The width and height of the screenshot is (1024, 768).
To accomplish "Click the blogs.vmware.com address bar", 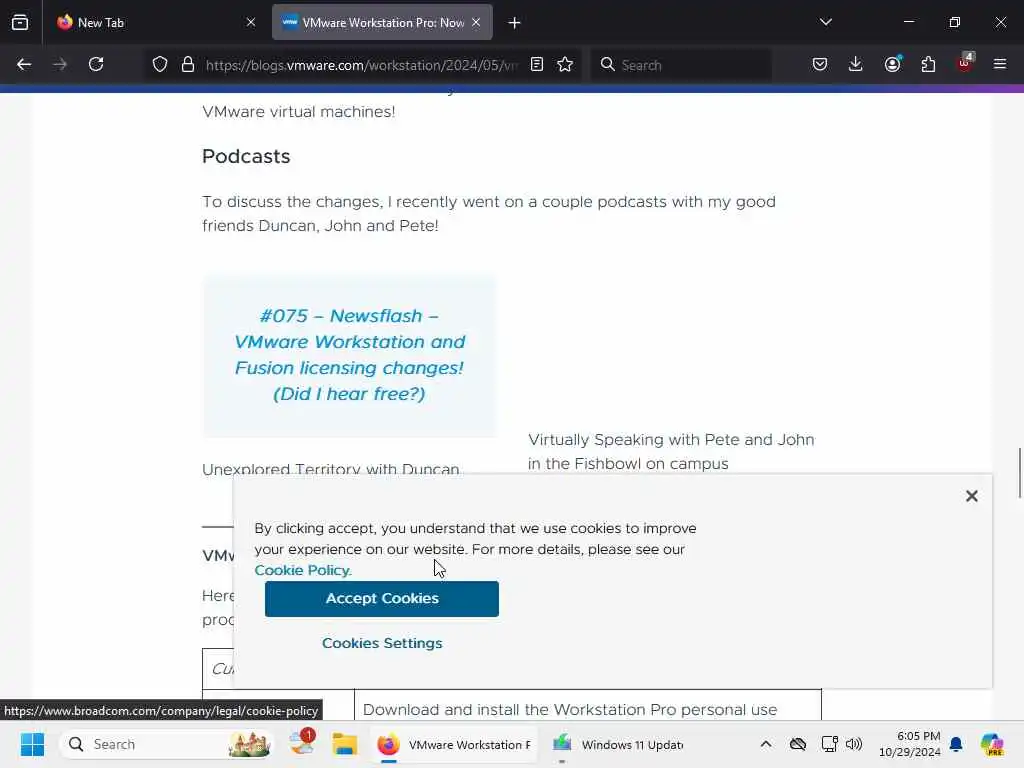I will click(361, 65).
